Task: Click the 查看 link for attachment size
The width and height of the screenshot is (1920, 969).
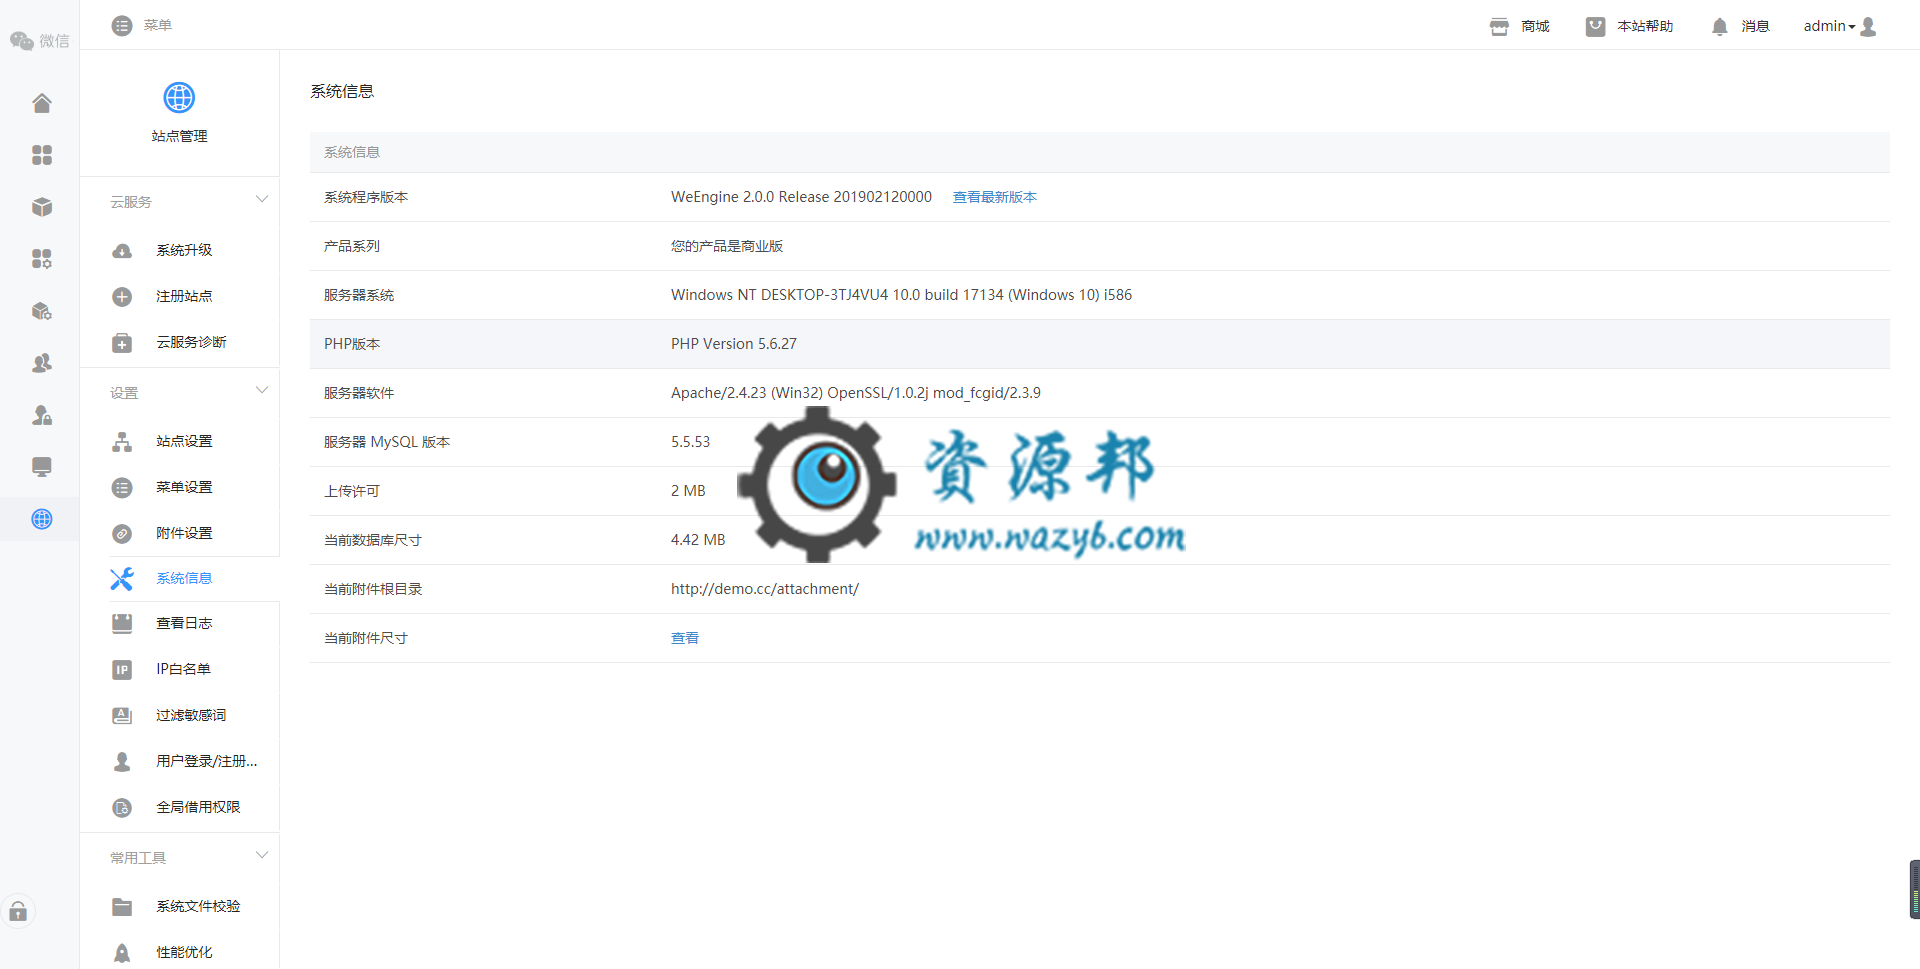Action: [685, 638]
